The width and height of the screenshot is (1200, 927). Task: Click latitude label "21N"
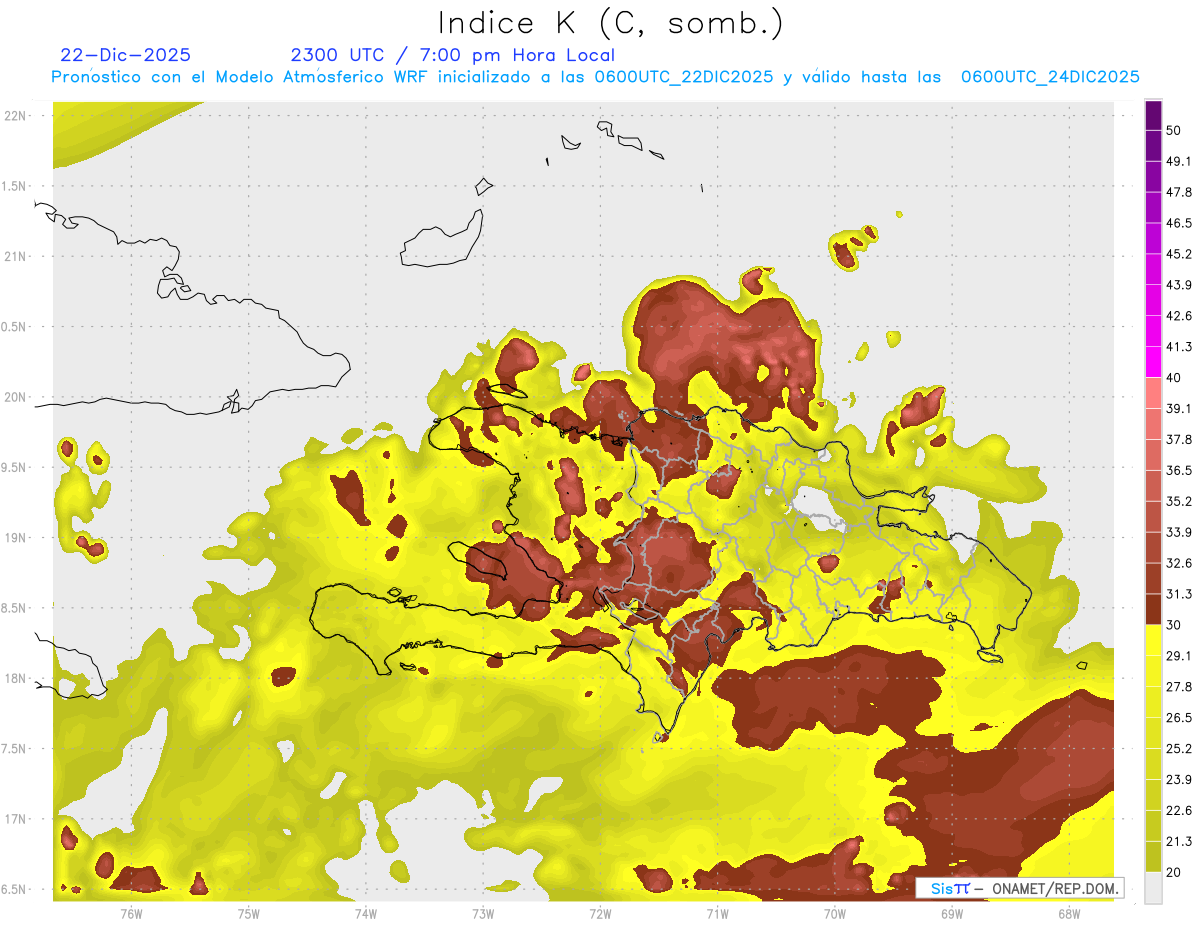[15, 257]
